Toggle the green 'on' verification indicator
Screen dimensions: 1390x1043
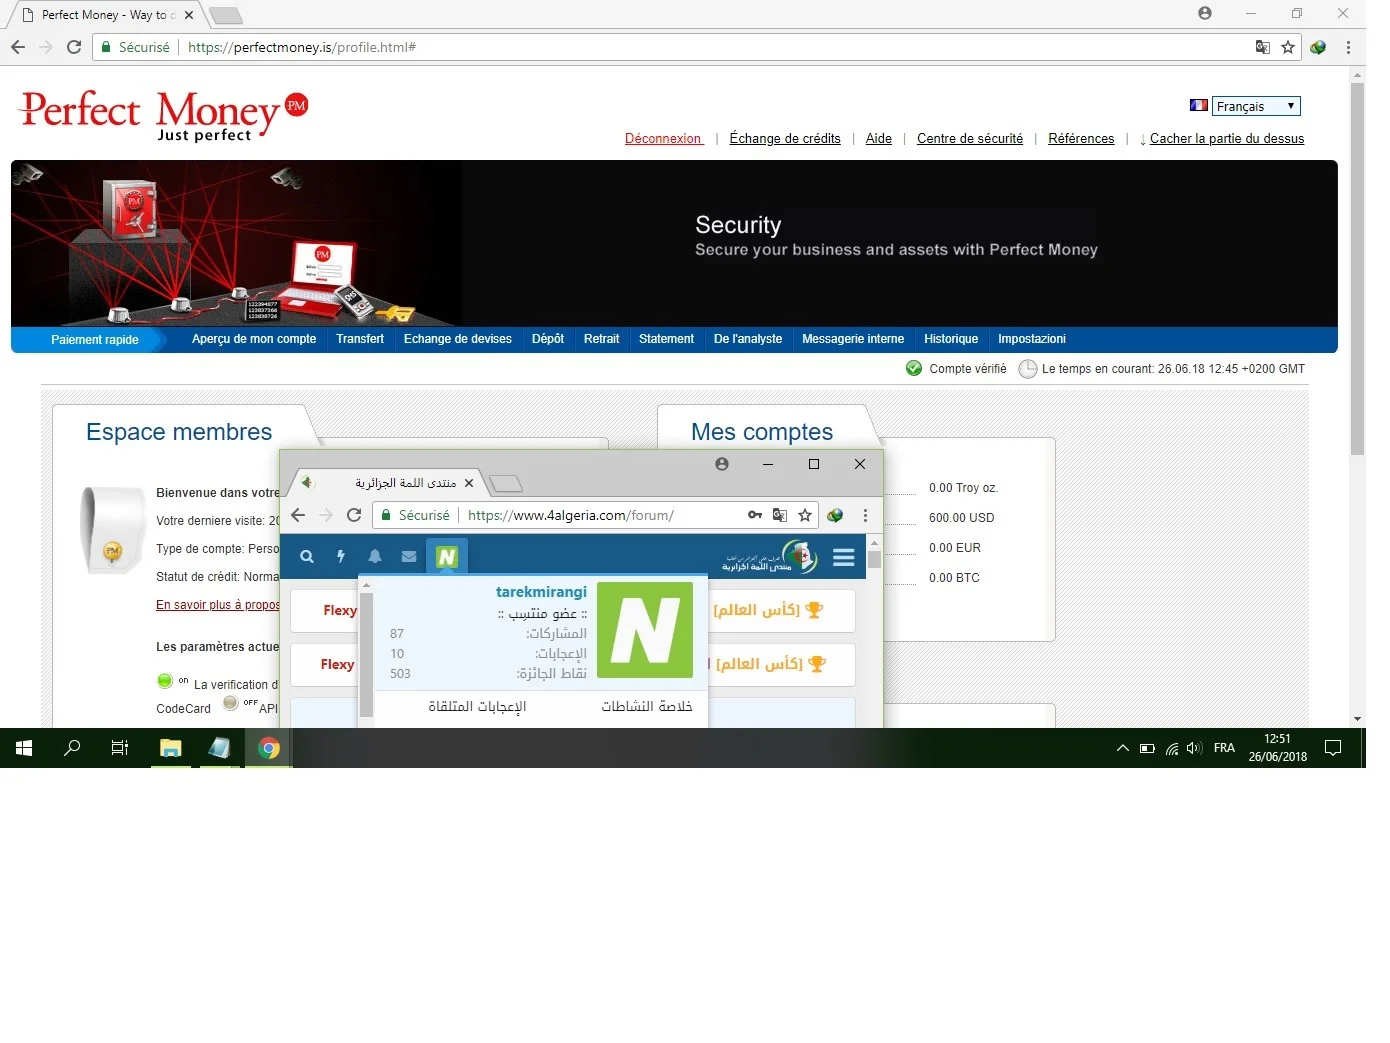pos(165,681)
